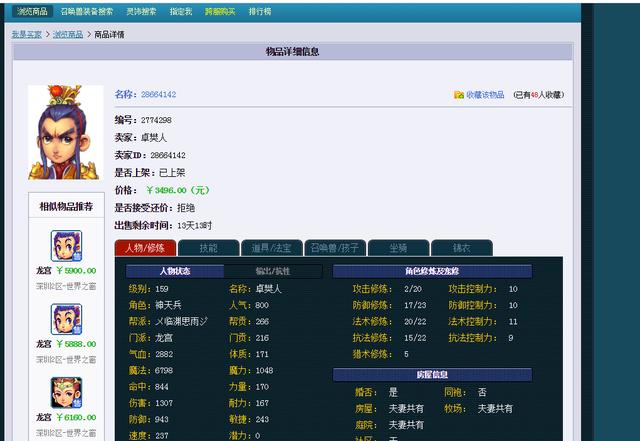Click the 房屋信息 section header
The width and height of the screenshot is (640, 441).
[432, 374]
